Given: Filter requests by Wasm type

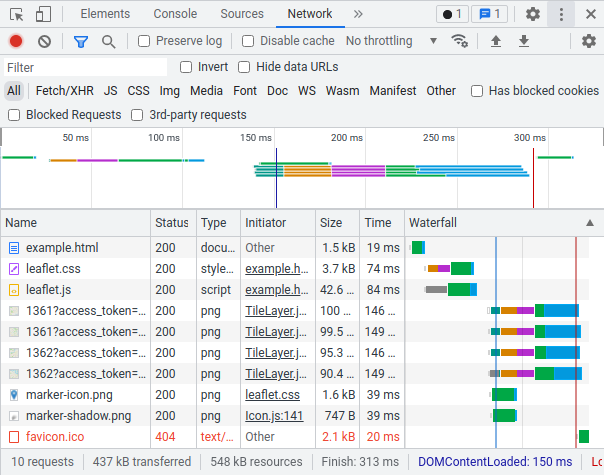Looking at the screenshot, I should point(342,91).
